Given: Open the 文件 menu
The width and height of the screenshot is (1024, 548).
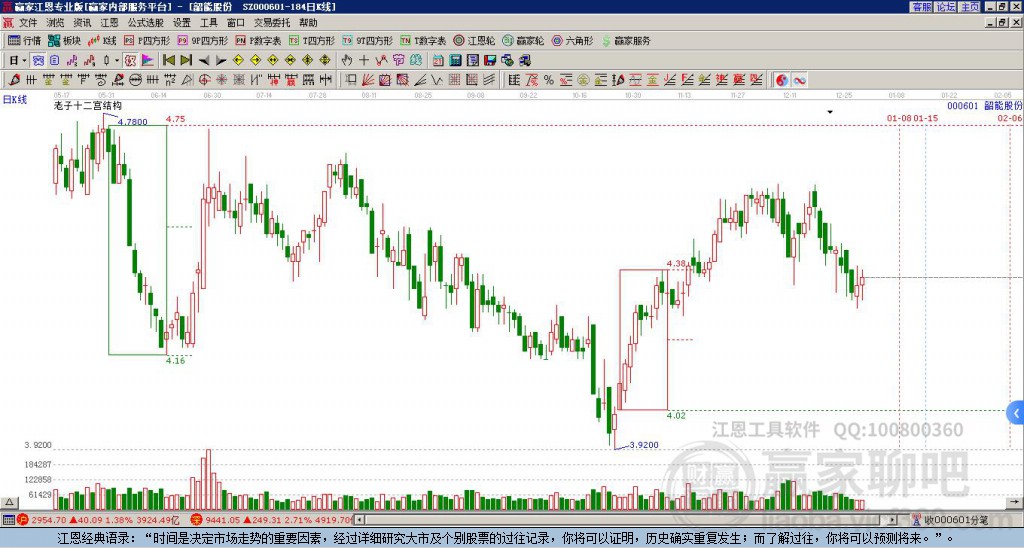Looking at the screenshot, I should coord(28,23).
